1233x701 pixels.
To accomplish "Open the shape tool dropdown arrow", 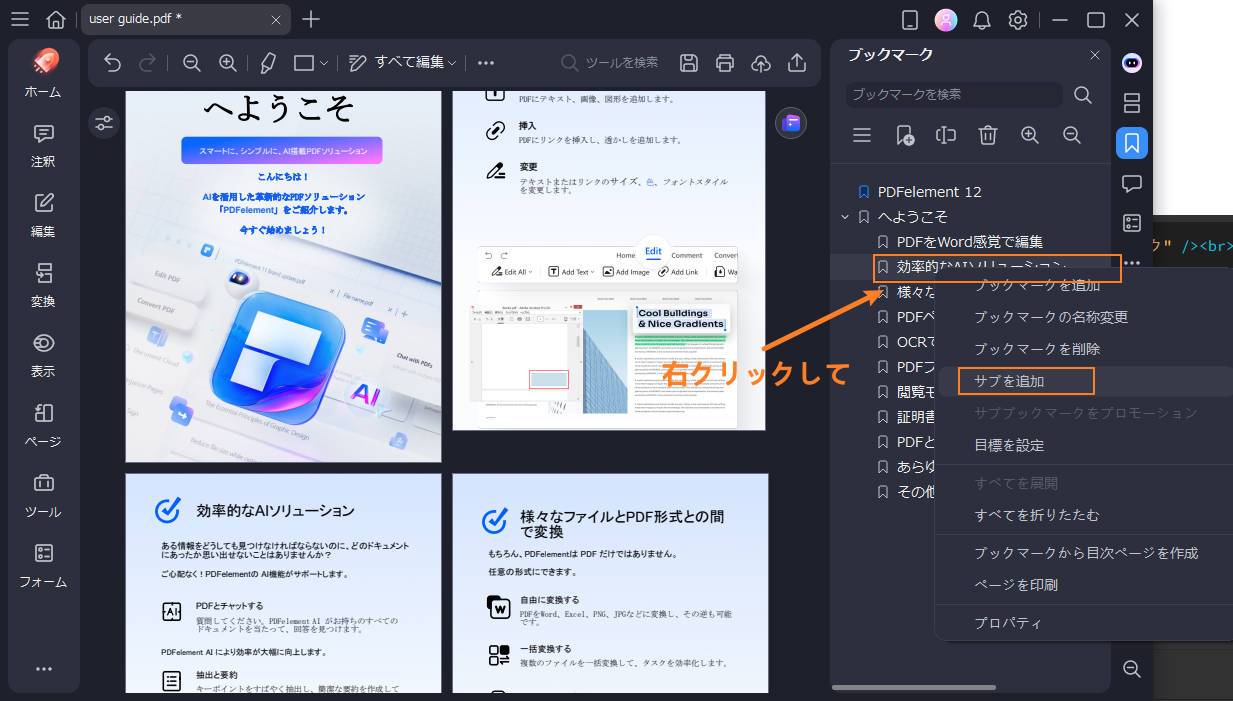I will coord(326,62).
